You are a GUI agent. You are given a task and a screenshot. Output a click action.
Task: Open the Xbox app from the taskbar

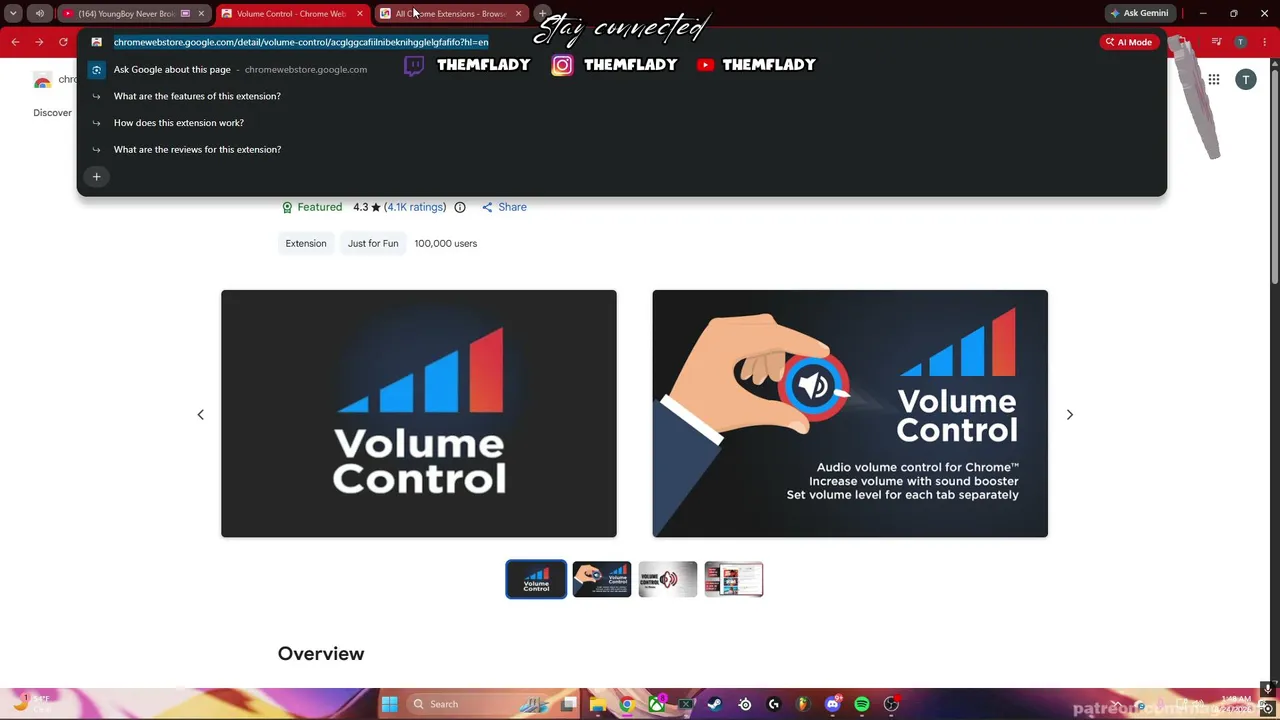tap(656, 704)
